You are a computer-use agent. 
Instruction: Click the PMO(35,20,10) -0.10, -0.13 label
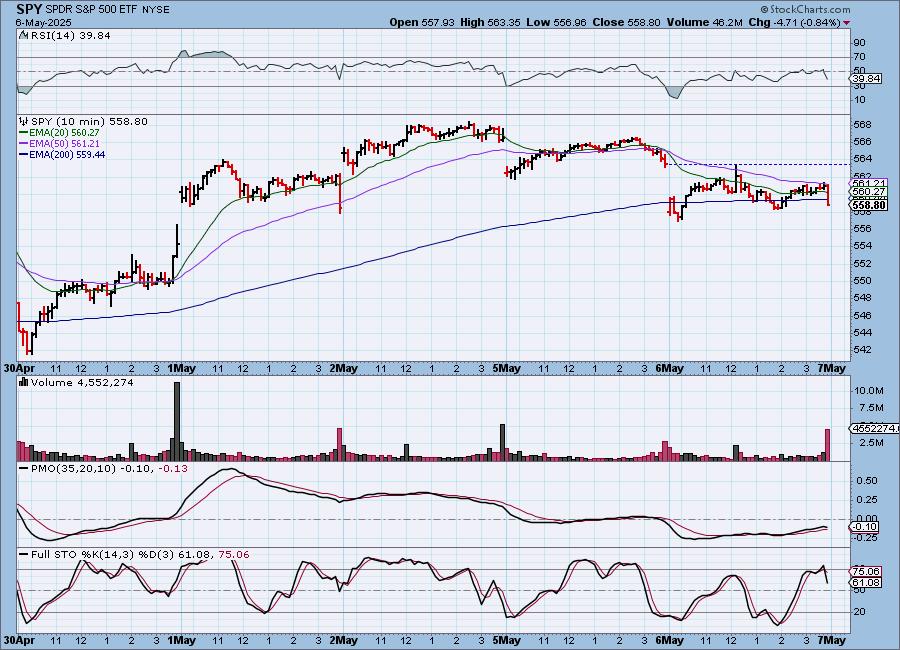[109, 469]
